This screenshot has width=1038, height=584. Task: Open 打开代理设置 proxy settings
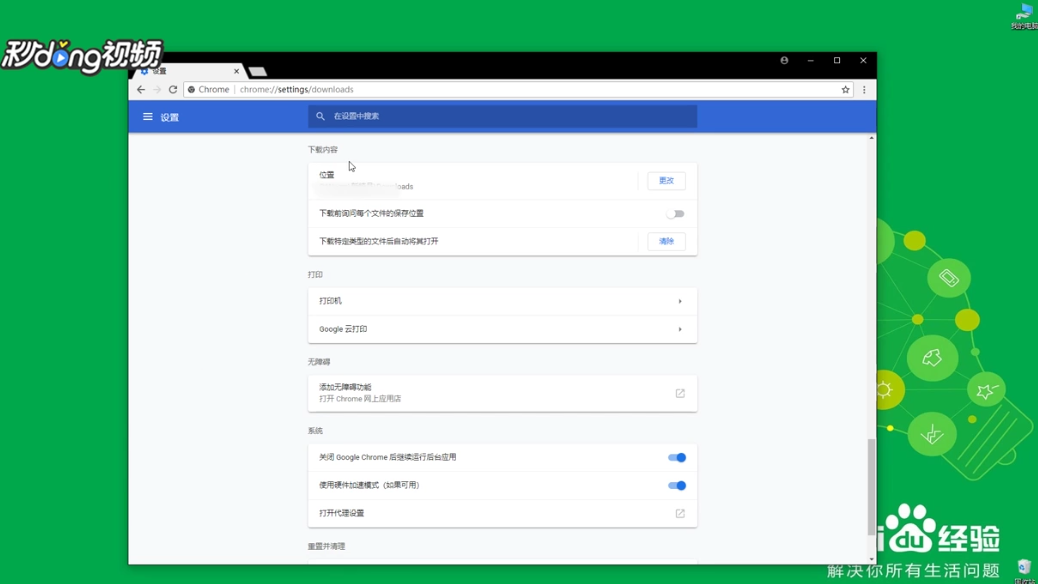(502, 513)
